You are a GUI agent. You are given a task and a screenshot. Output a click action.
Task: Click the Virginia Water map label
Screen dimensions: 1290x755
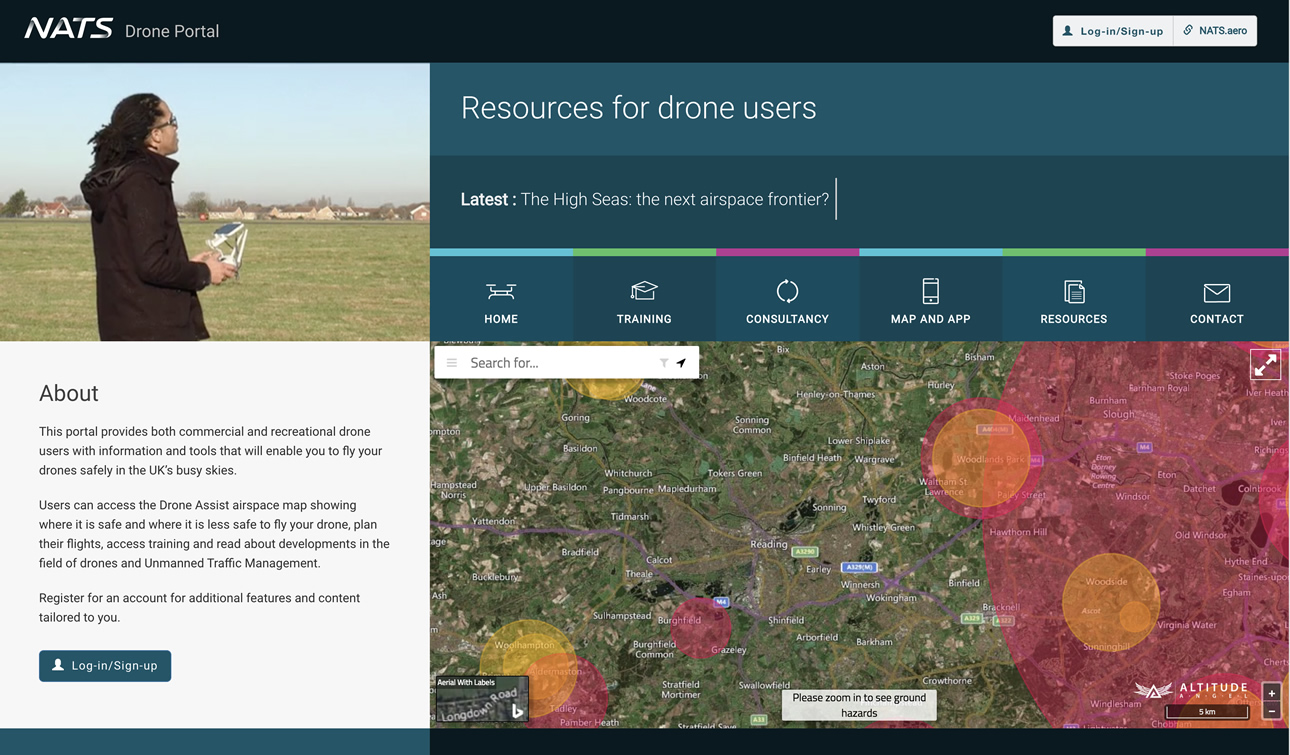1187,625
